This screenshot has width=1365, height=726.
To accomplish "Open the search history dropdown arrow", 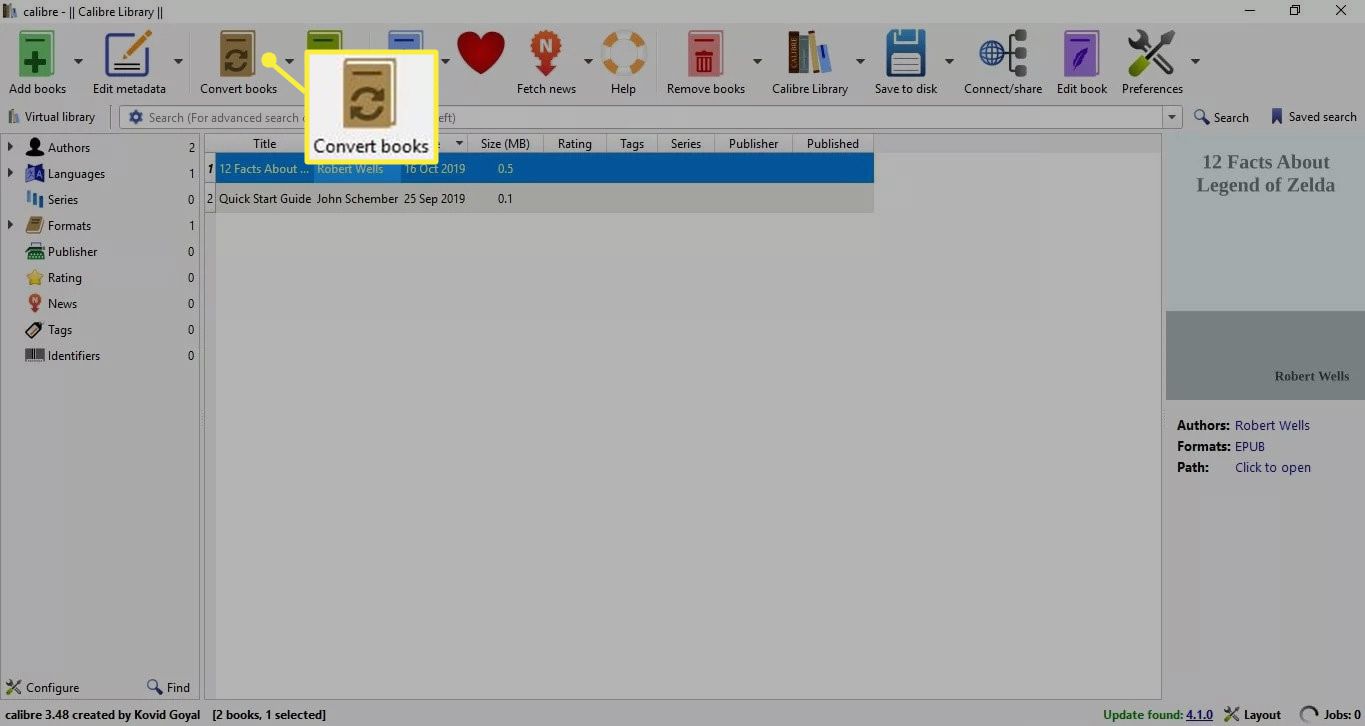I will coord(1172,117).
